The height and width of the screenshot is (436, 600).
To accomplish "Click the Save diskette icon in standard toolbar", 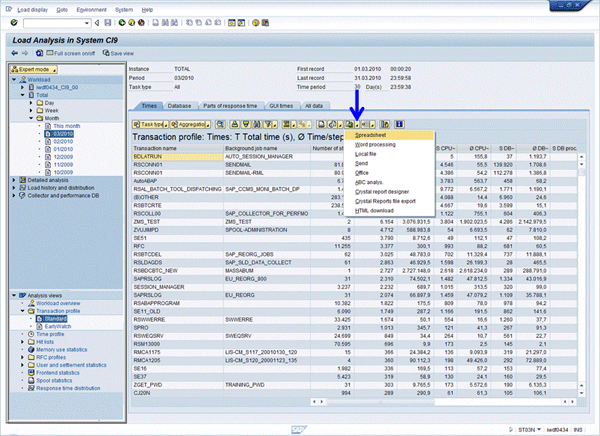I will [x=108, y=23].
